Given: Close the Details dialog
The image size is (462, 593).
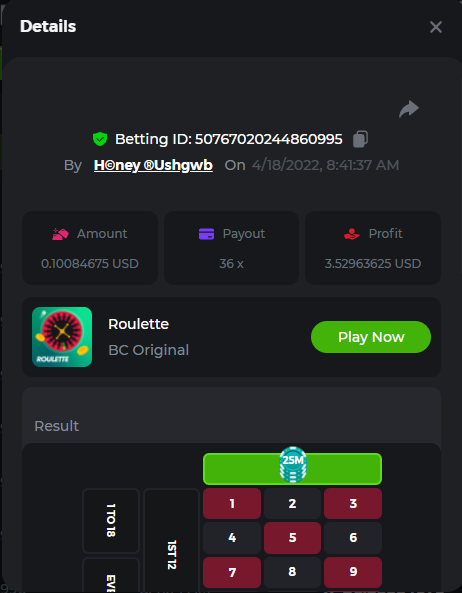Looking at the screenshot, I should pyautogui.click(x=436, y=27).
